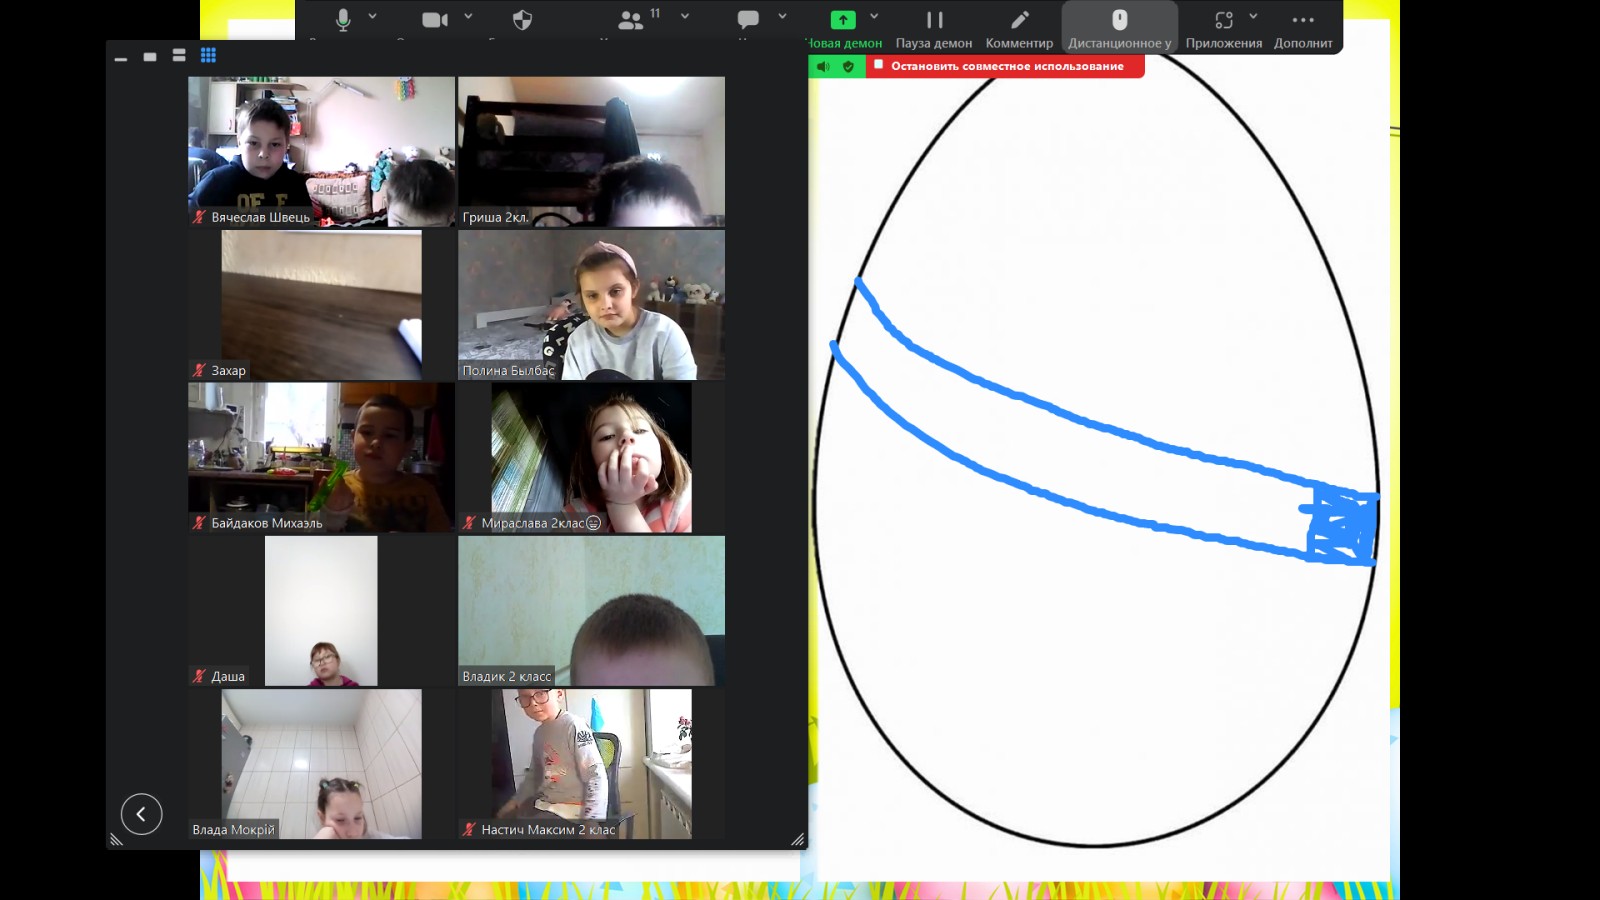1600x900 pixels.
Task: Select Влада Мокрій video tile
Action: tap(321, 764)
